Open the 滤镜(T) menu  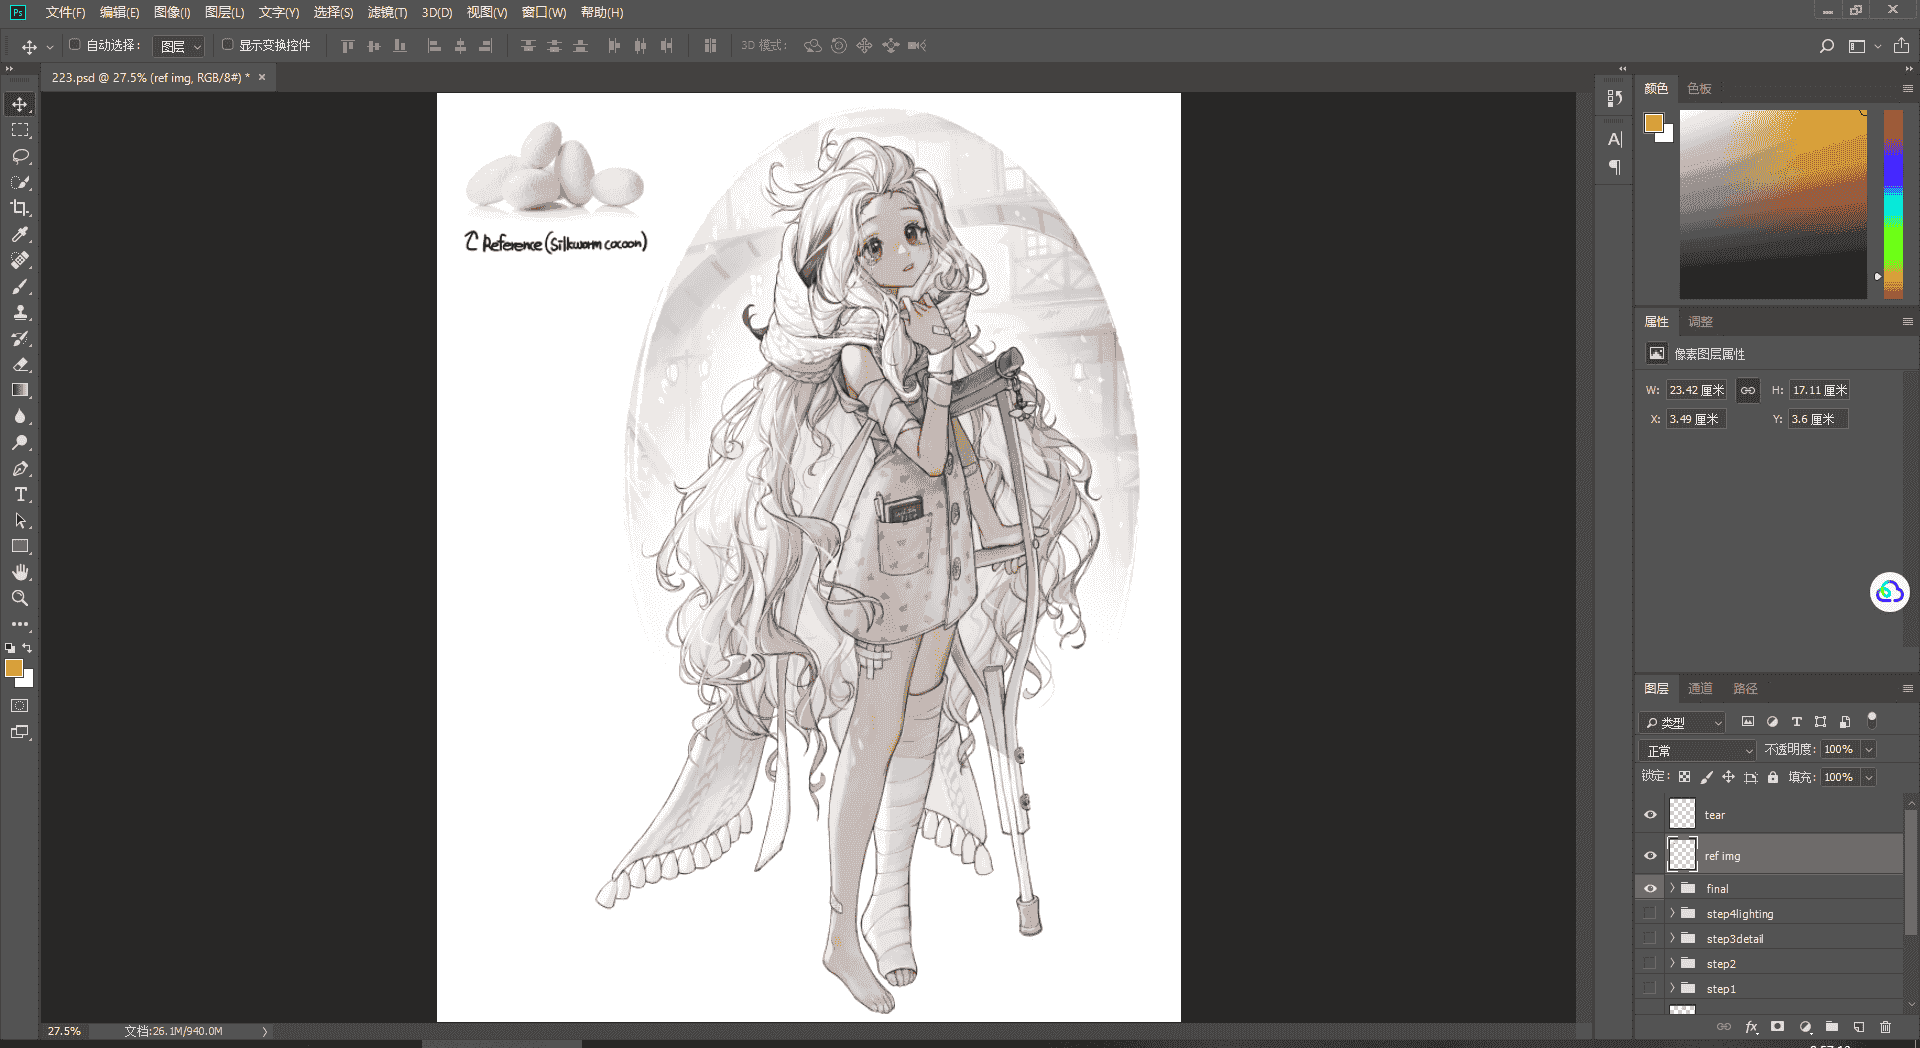[387, 12]
